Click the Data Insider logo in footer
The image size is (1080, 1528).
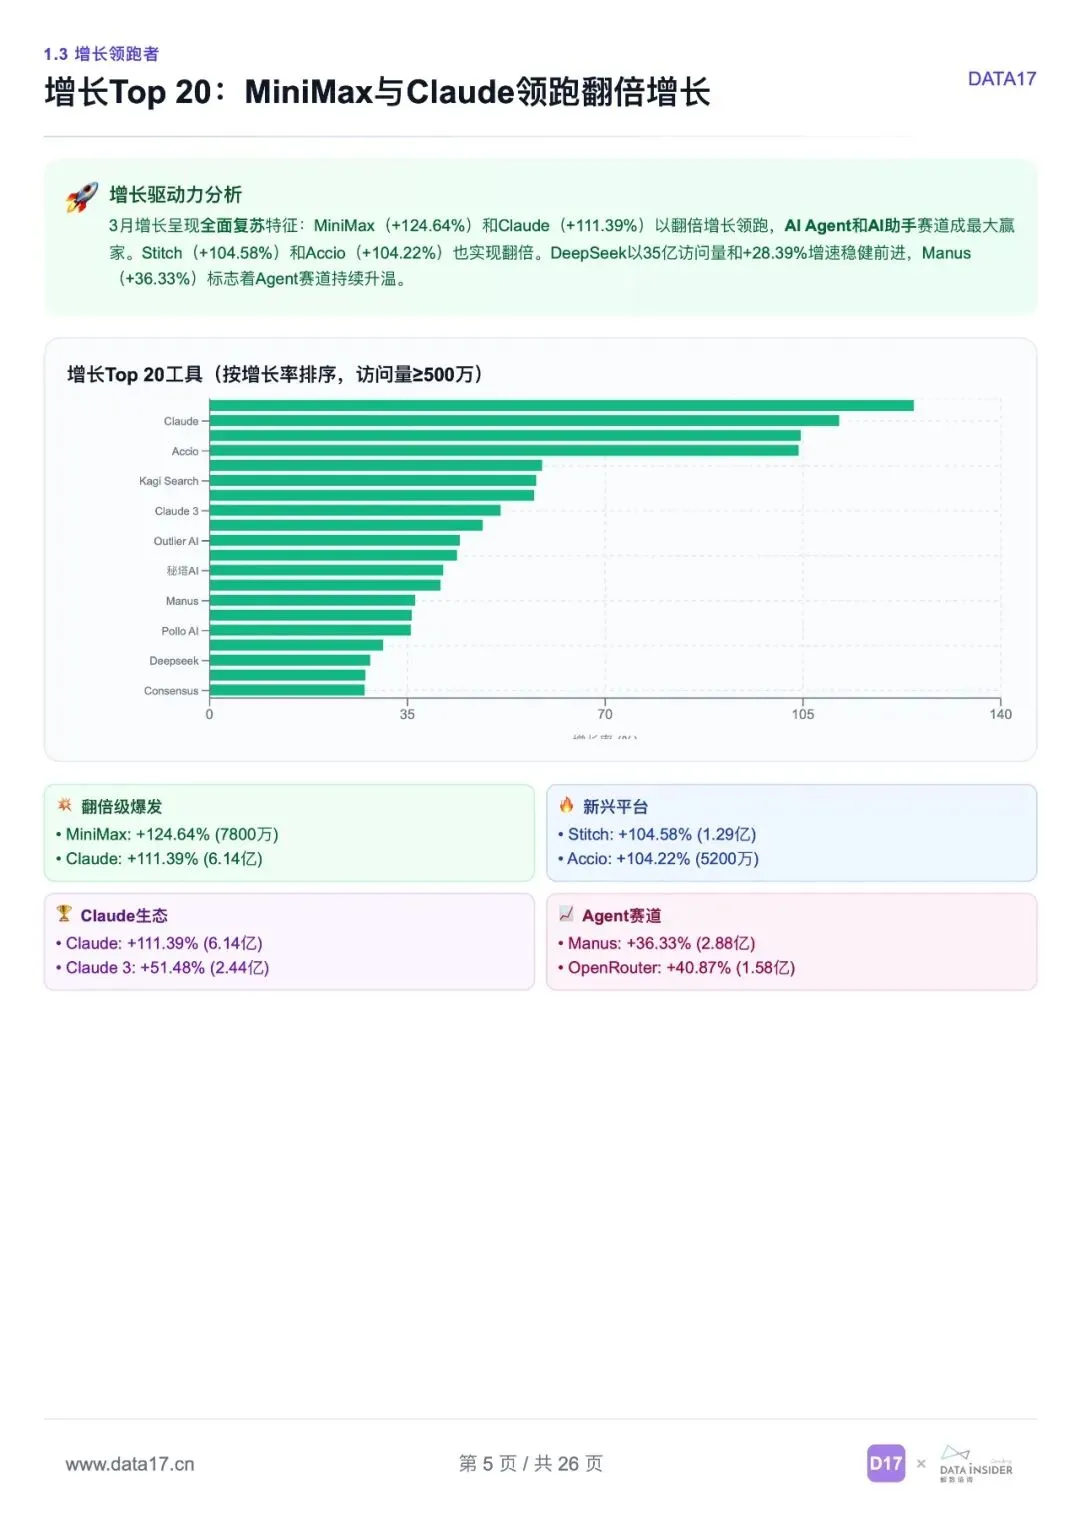tap(976, 1464)
